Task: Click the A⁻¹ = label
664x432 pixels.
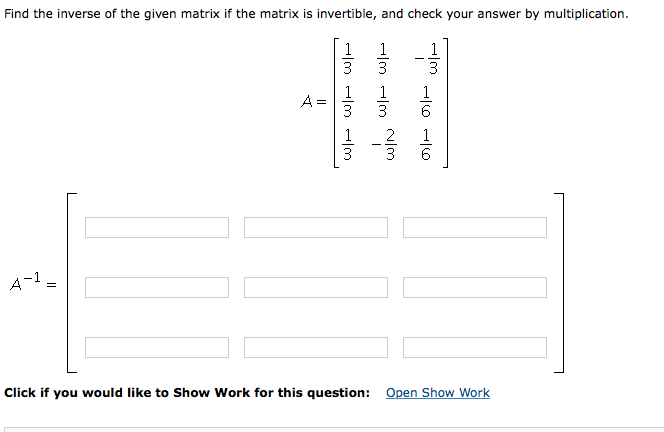Action: pos(33,284)
